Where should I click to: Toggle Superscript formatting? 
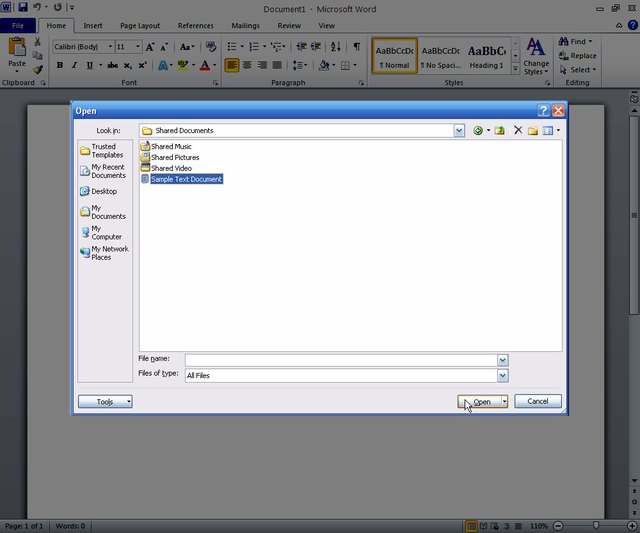[x=142, y=65]
